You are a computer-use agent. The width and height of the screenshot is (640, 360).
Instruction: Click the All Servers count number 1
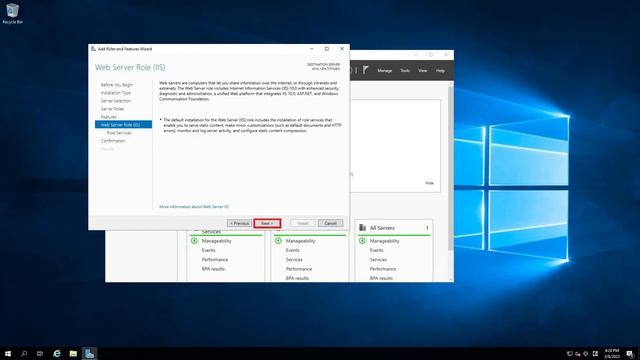(427, 228)
